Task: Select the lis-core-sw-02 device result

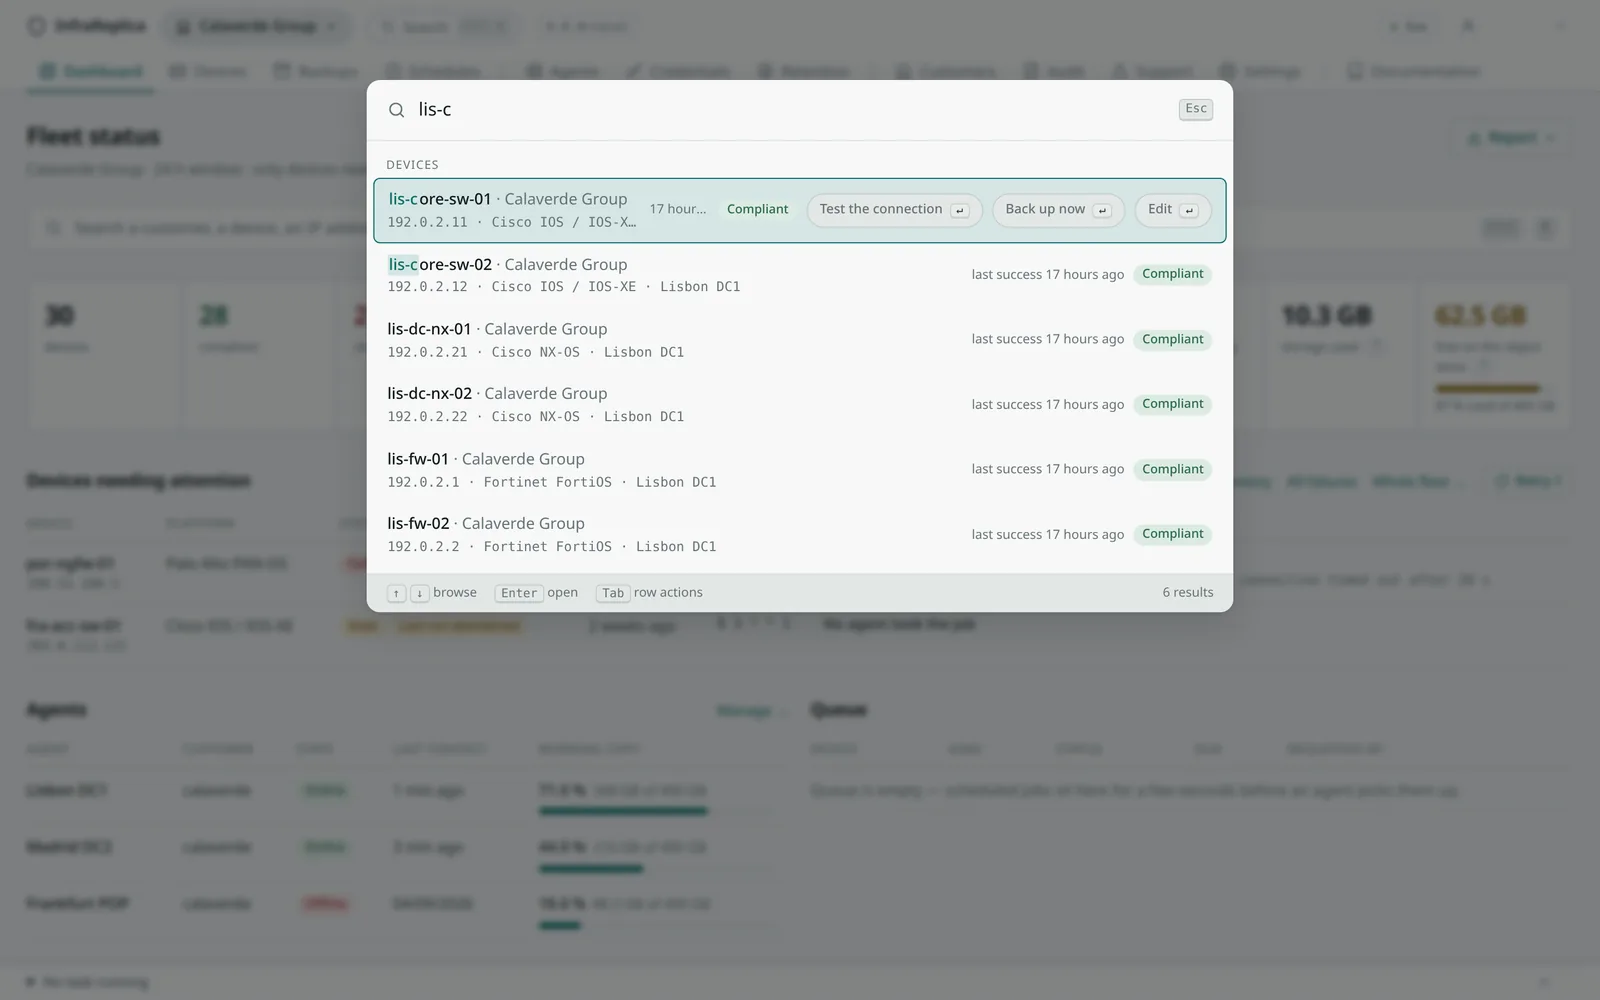Action: point(800,275)
